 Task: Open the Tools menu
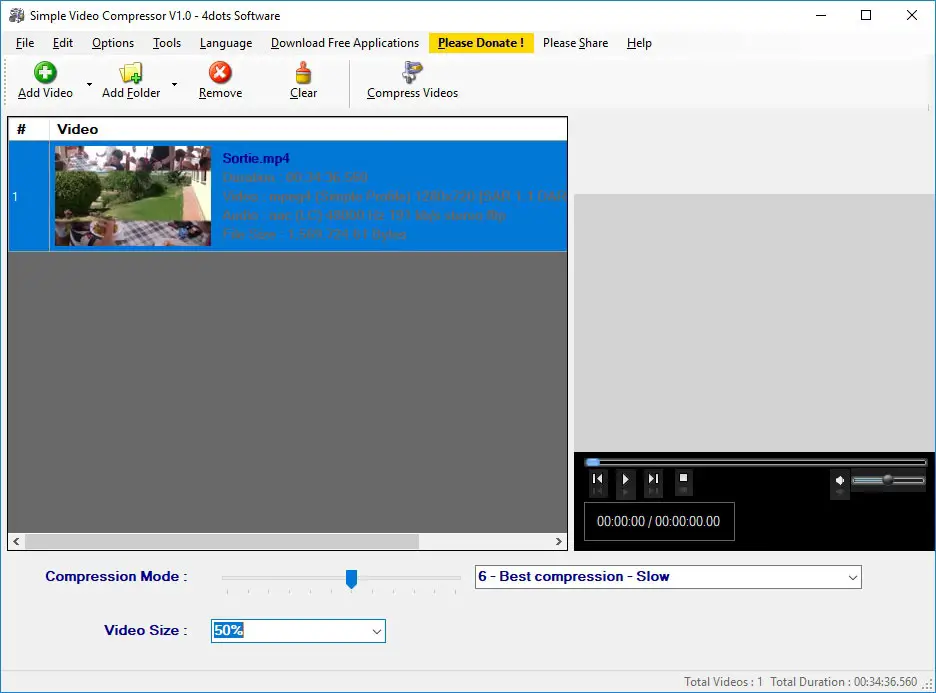[167, 43]
